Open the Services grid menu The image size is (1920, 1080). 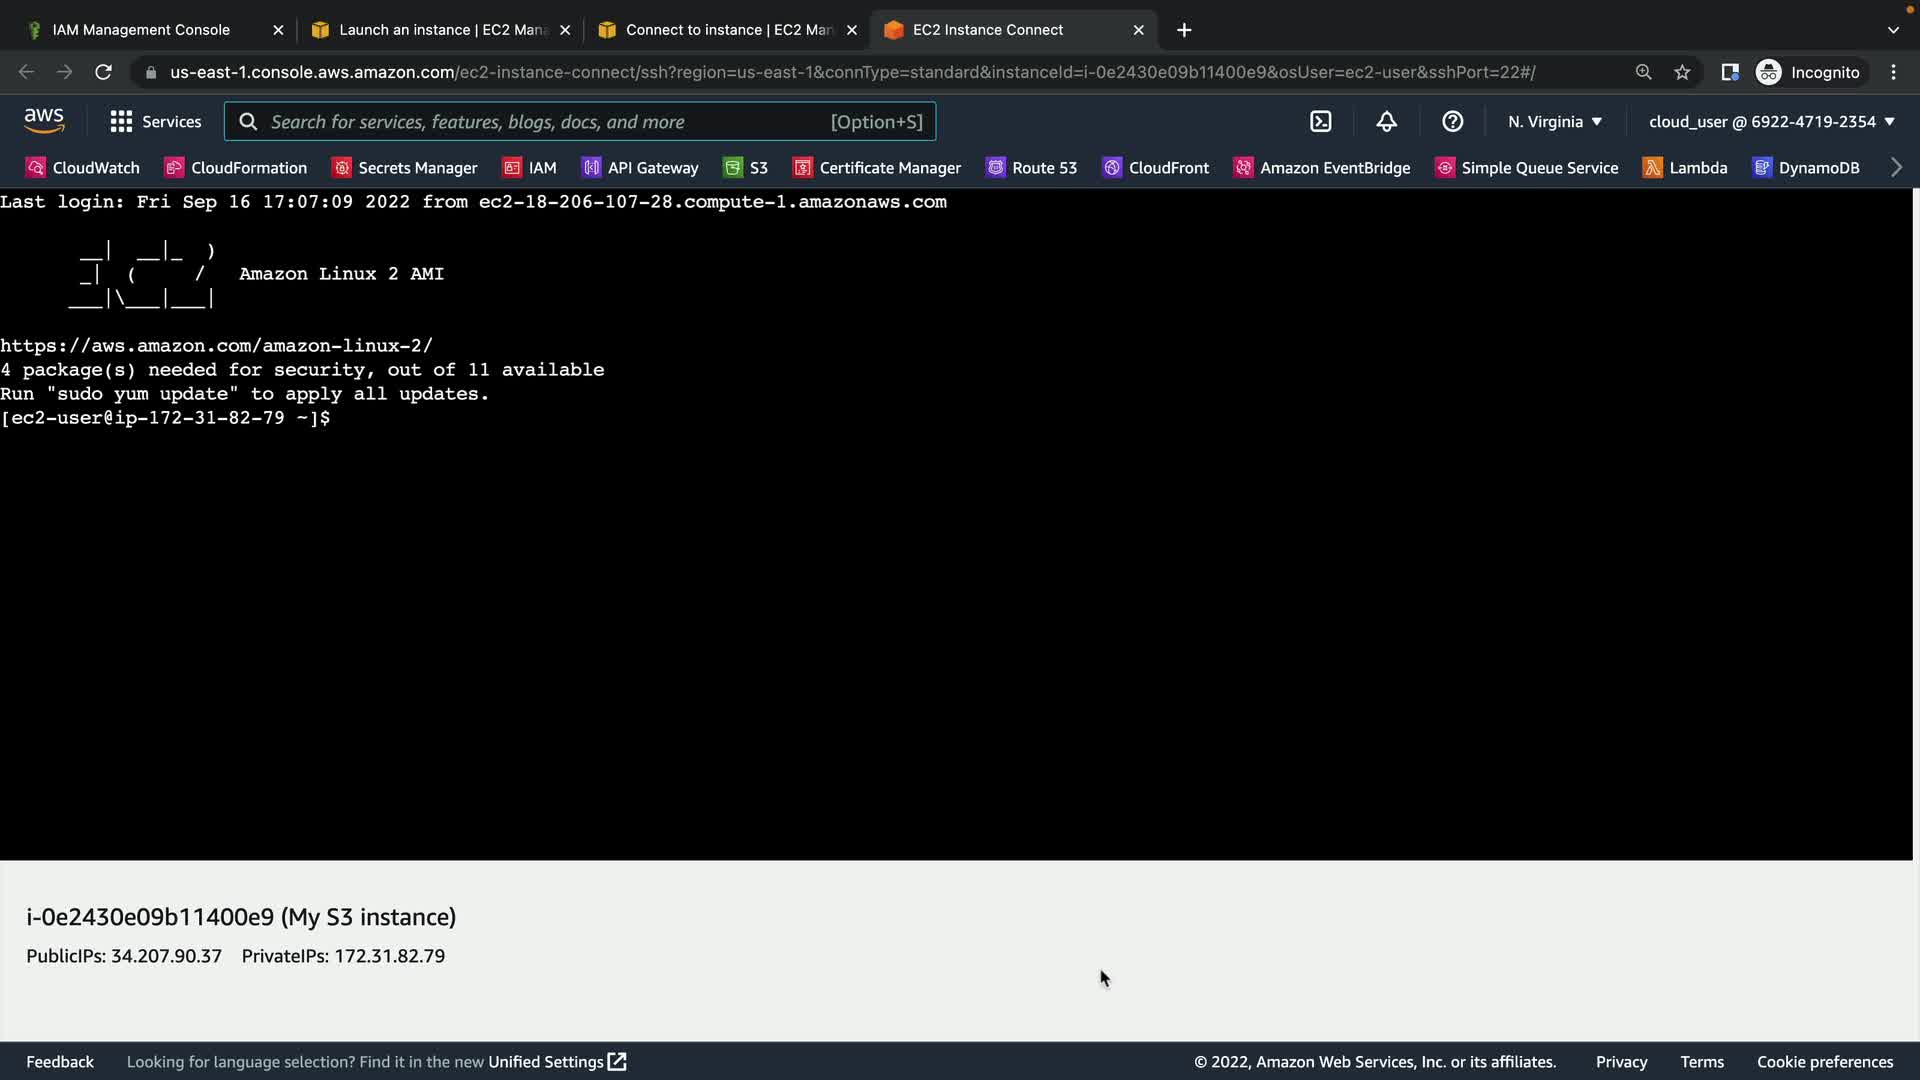click(x=155, y=122)
